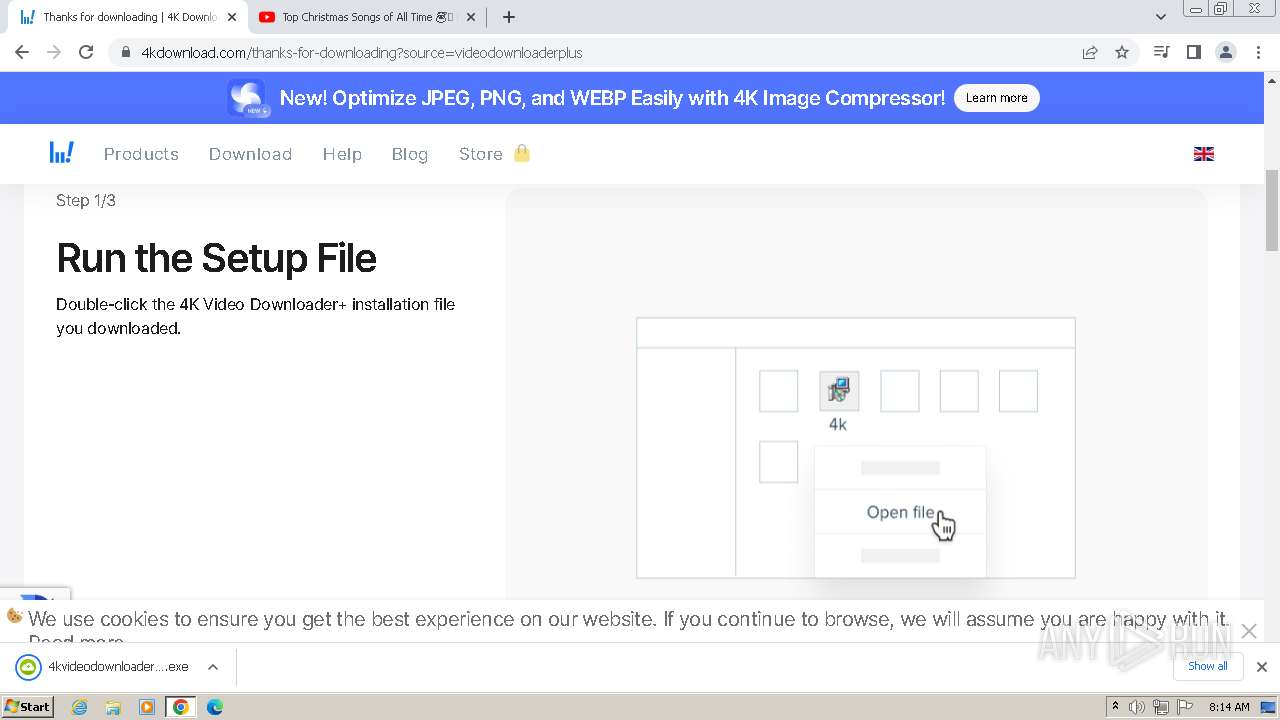Viewport: 1280px width, 720px height.
Task: Click page vertical scrollbar thumb
Action: [1272, 210]
